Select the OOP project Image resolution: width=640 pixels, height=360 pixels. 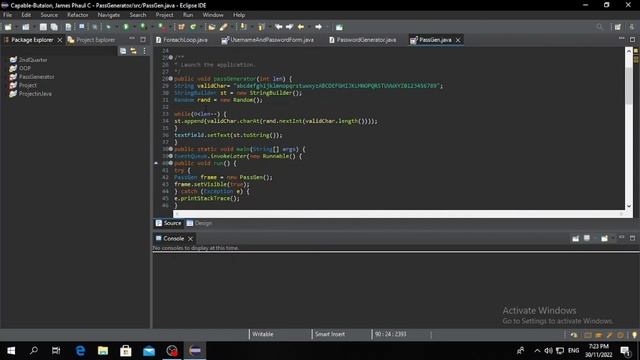(20, 68)
